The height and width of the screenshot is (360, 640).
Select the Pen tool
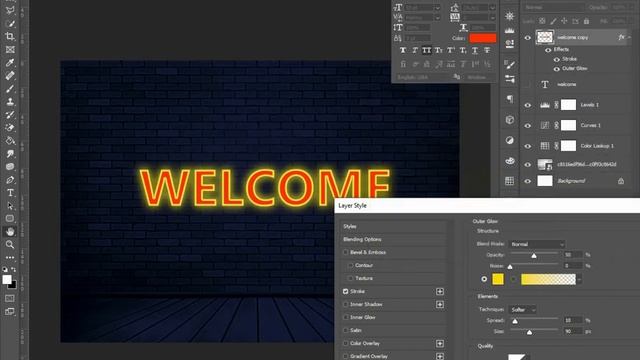pos(10,180)
